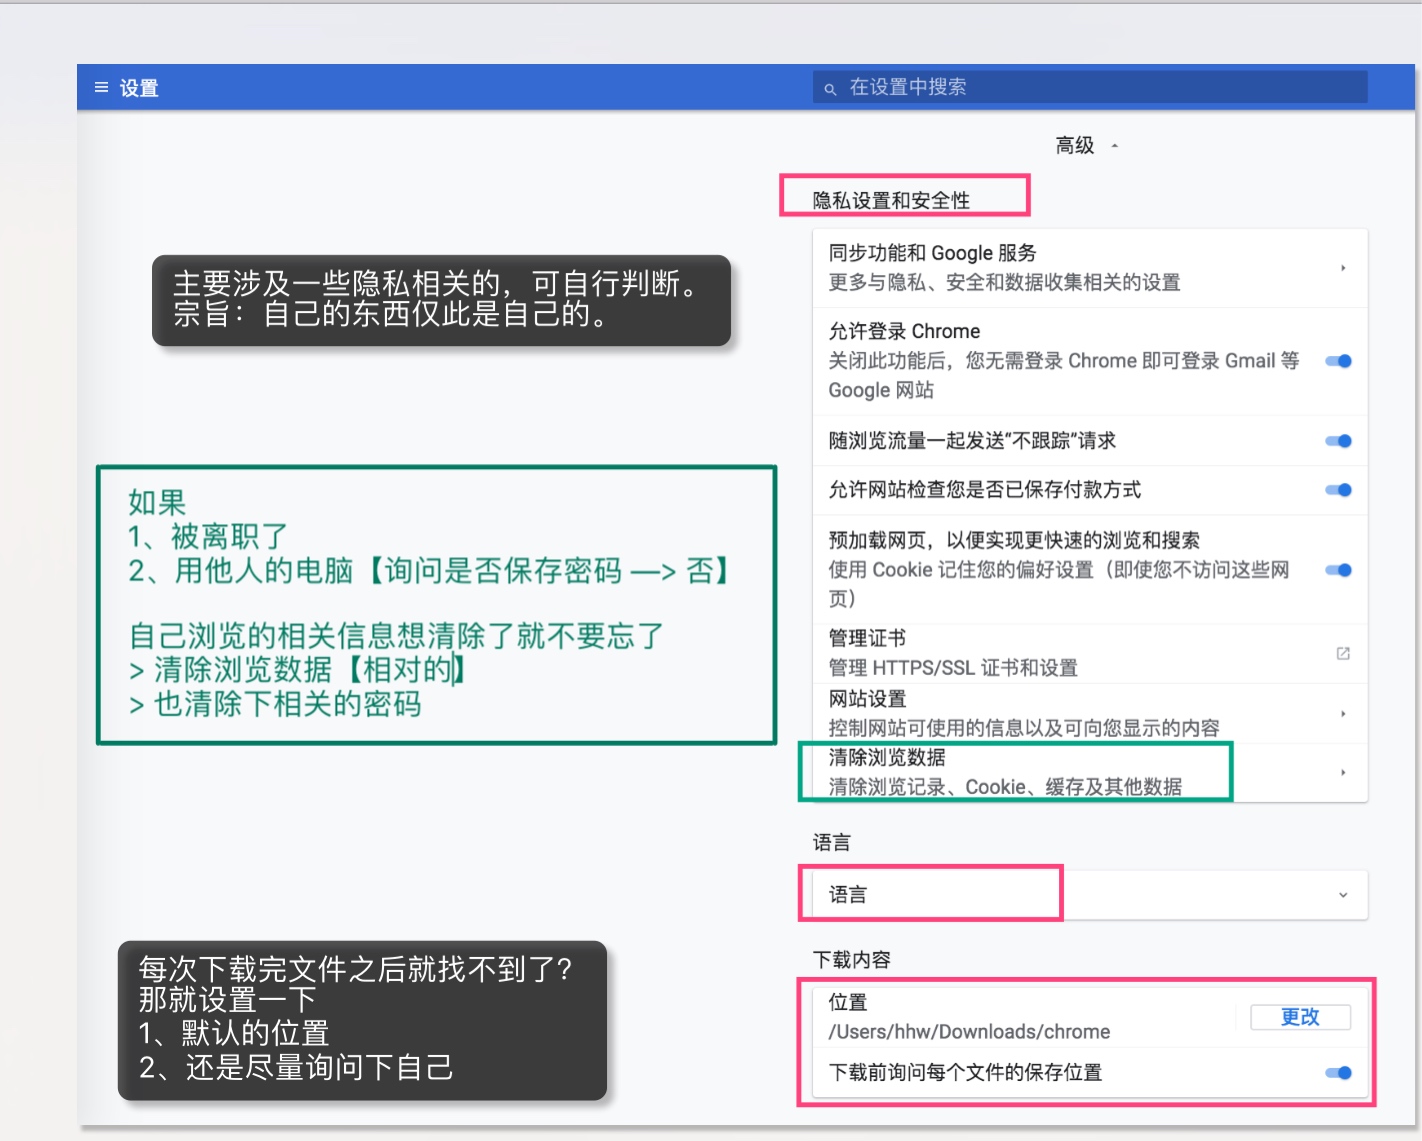Toggle 下载前询问每个文件的保存位置 switch

pos(1338,1073)
